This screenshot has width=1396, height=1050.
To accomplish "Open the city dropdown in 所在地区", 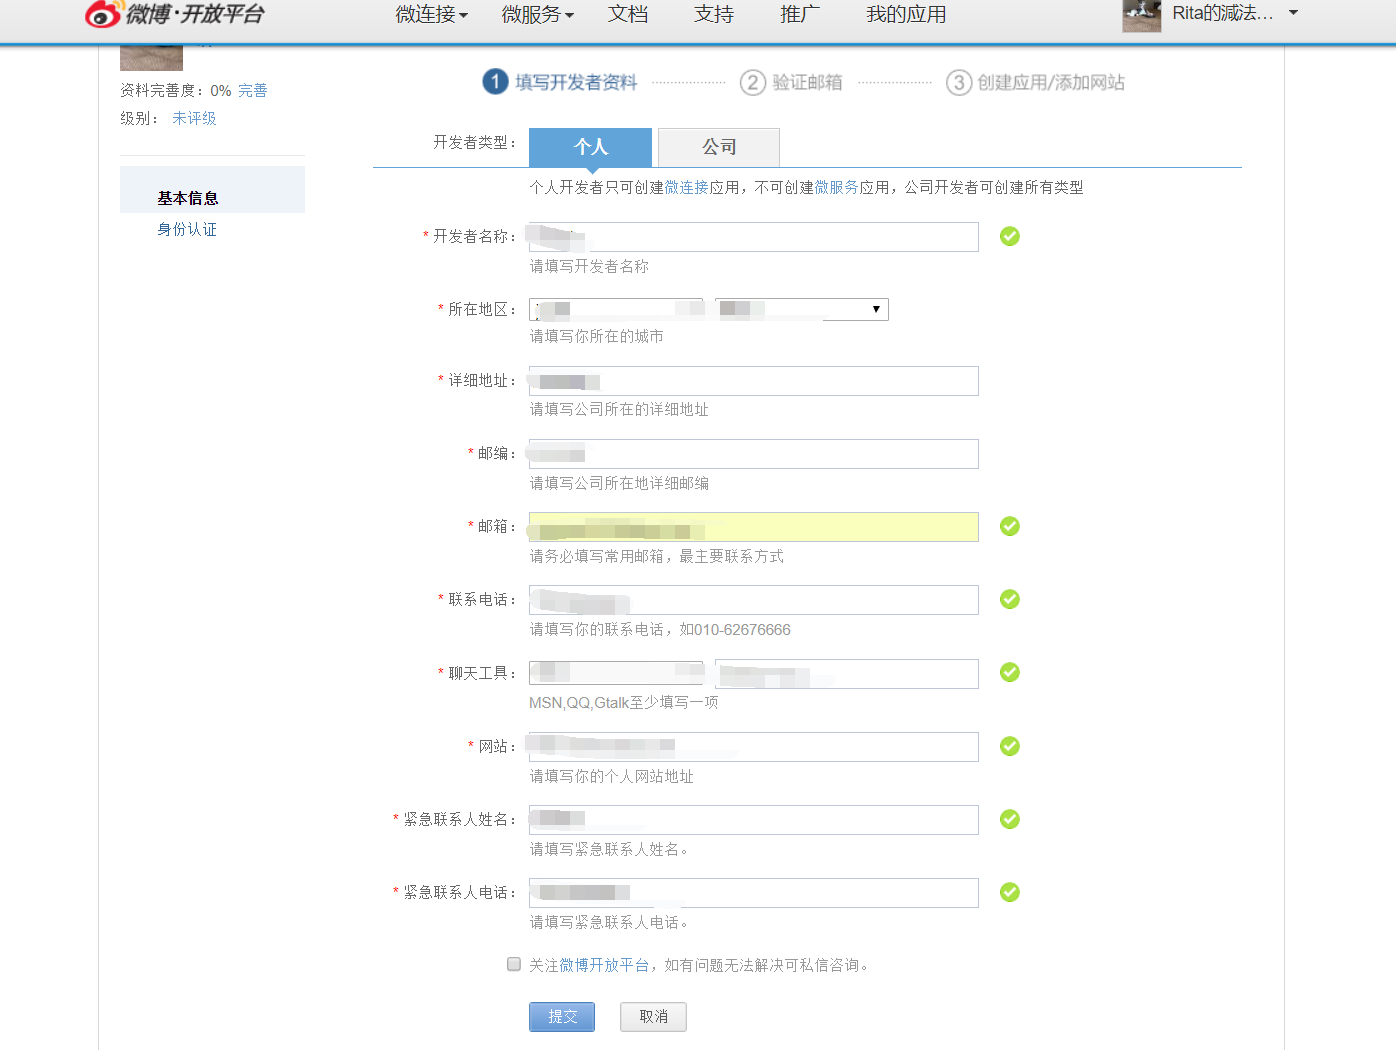I will tap(802, 309).
